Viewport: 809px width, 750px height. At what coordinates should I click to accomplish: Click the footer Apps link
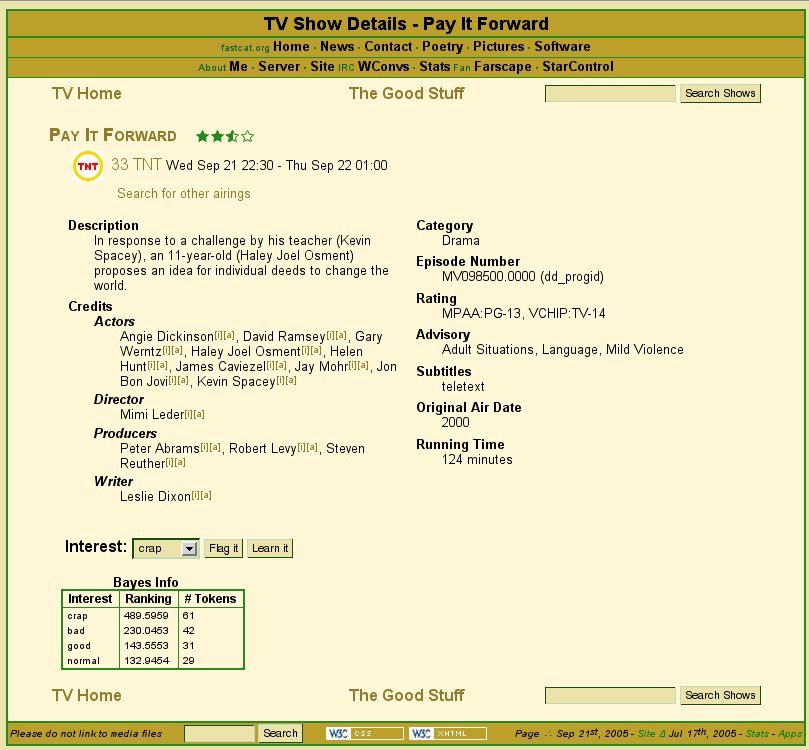coord(790,733)
